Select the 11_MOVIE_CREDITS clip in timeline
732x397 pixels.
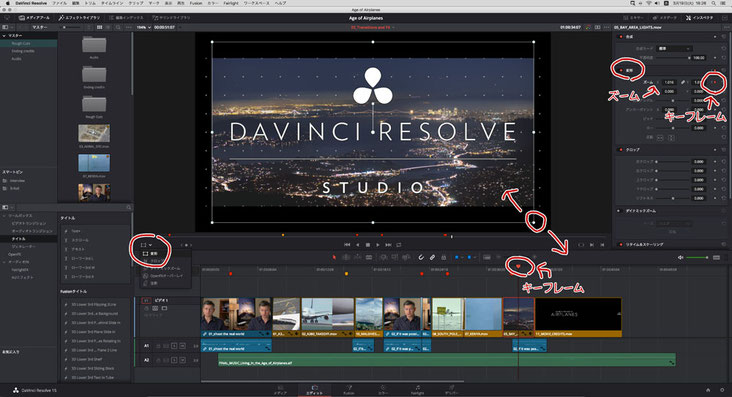click(578, 317)
